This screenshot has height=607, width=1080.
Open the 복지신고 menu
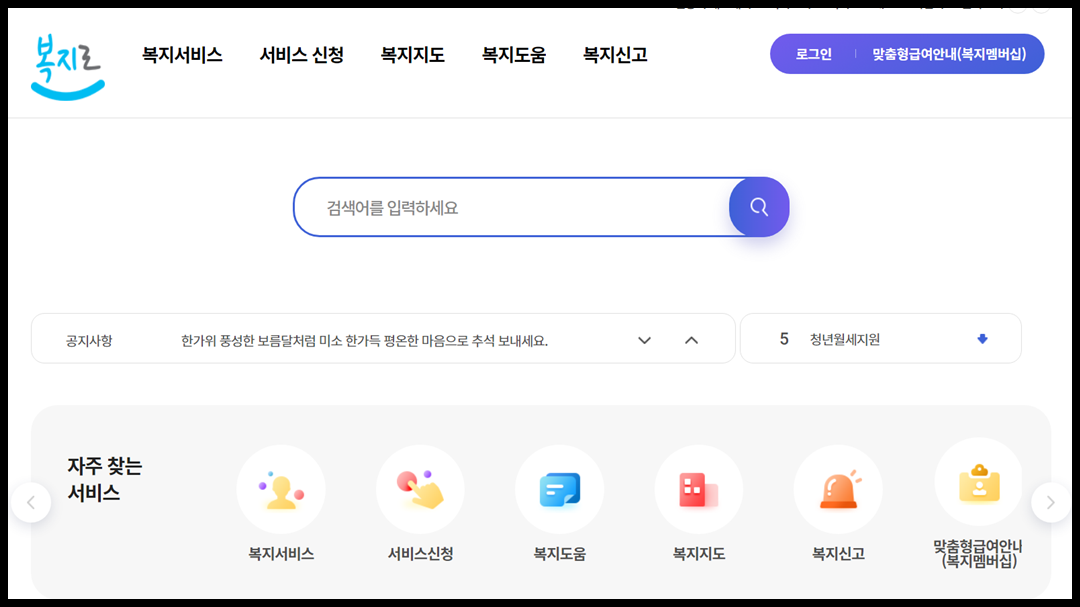(613, 55)
